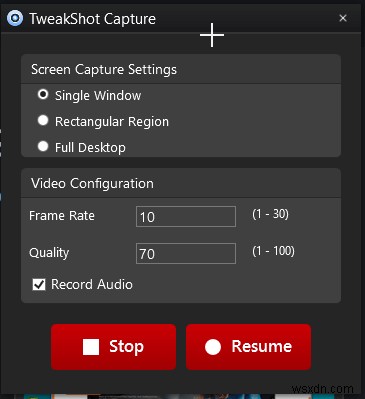Click the Frame Rate input field
This screenshot has width=365, height=399.
click(x=186, y=216)
